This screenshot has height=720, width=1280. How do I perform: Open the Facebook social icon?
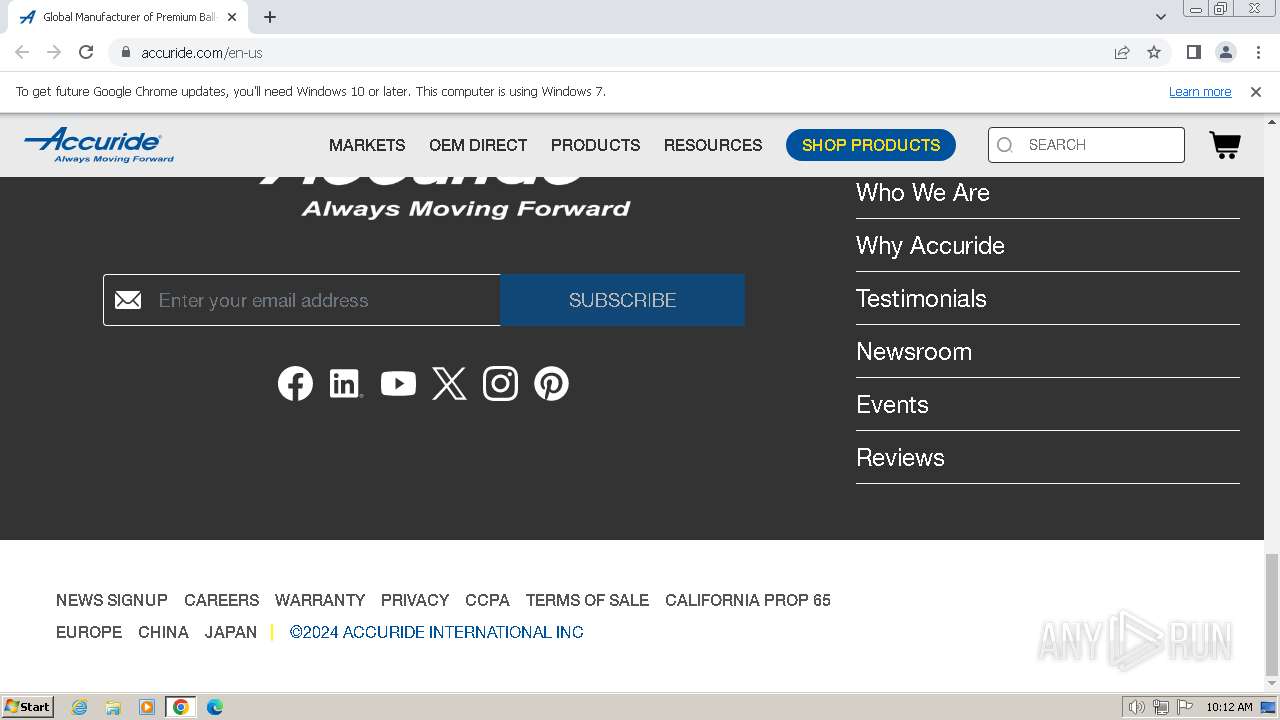click(295, 384)
